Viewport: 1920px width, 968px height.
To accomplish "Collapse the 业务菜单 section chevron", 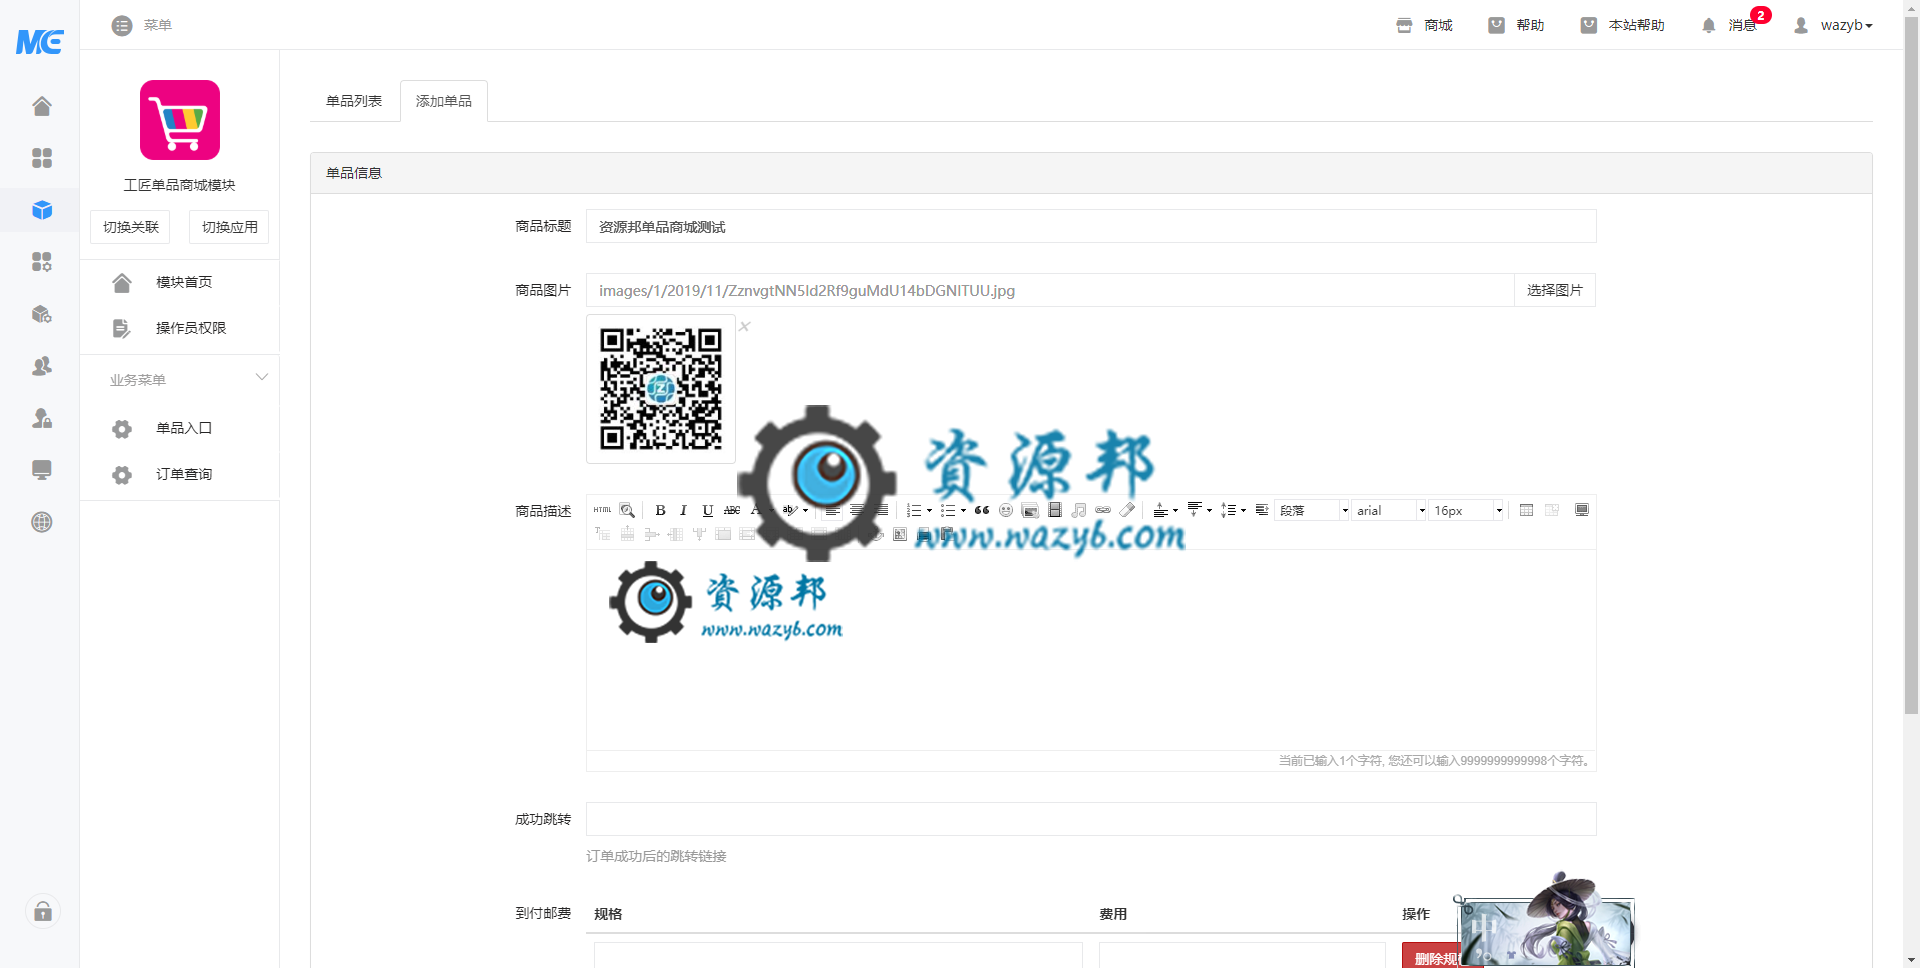I will 262,377.
